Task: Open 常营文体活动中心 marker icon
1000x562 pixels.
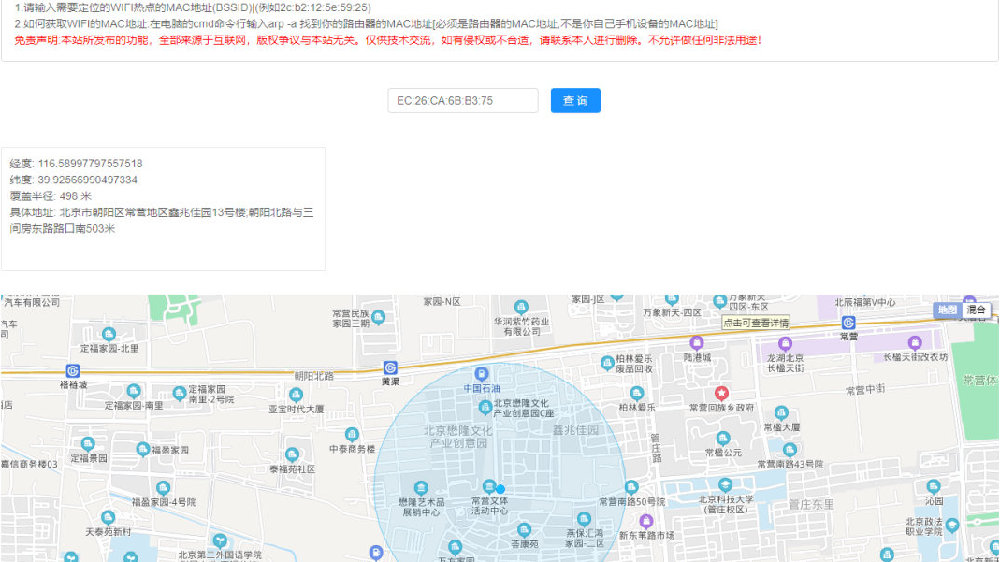Action: (x=489, y=487)
